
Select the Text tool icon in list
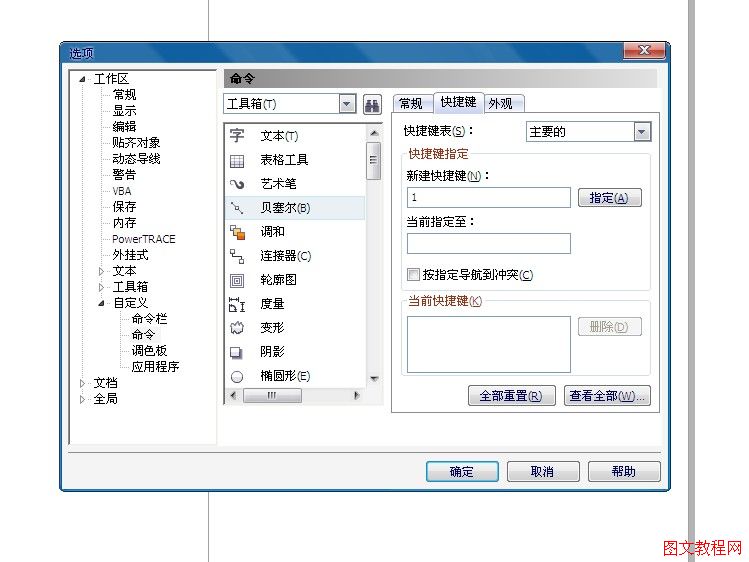pyautogui.click(x=237, y=136)
